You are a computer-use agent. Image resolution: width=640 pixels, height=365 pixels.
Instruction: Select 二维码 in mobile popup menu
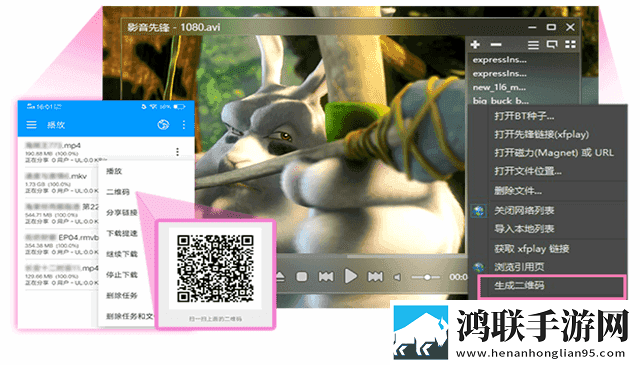(118, 191)
